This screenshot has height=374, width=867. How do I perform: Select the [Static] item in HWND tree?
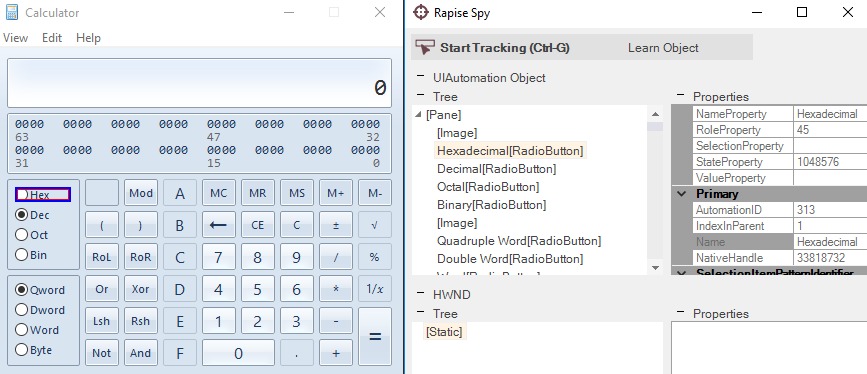[444, 331]
